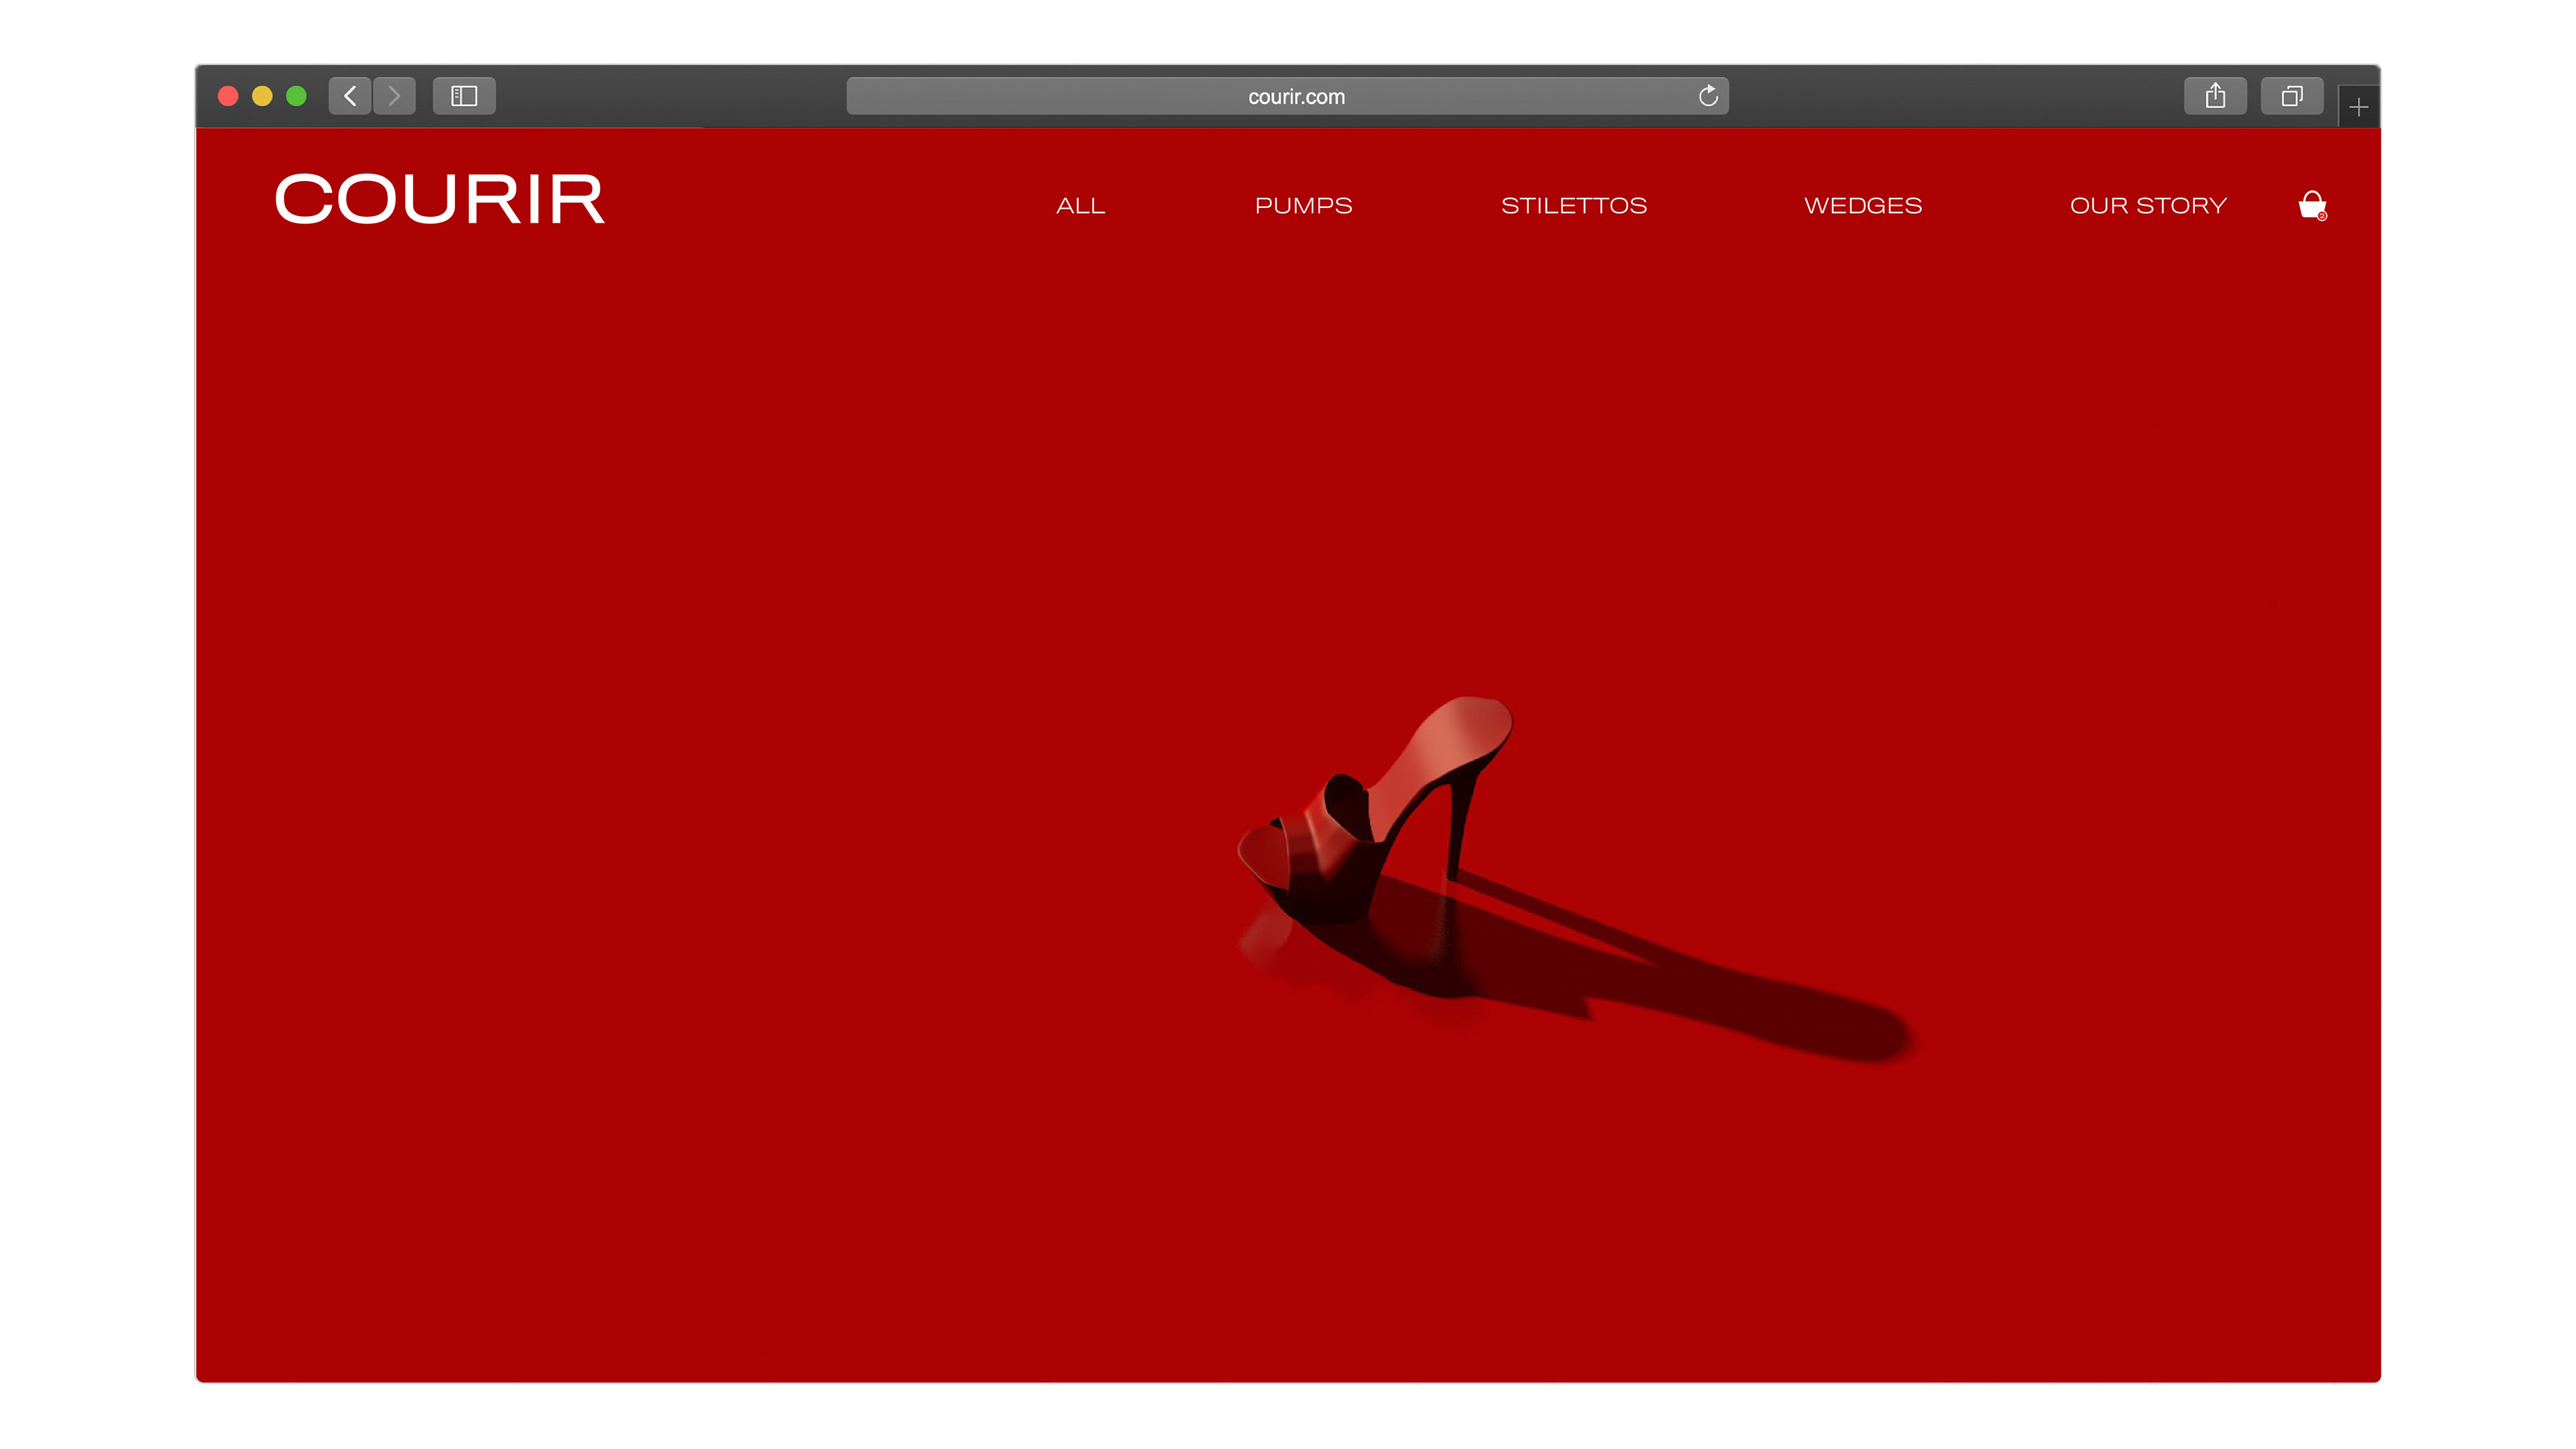Open the OUR STORY page
Viewport: 2576px width, 1449px height.
2148,205
